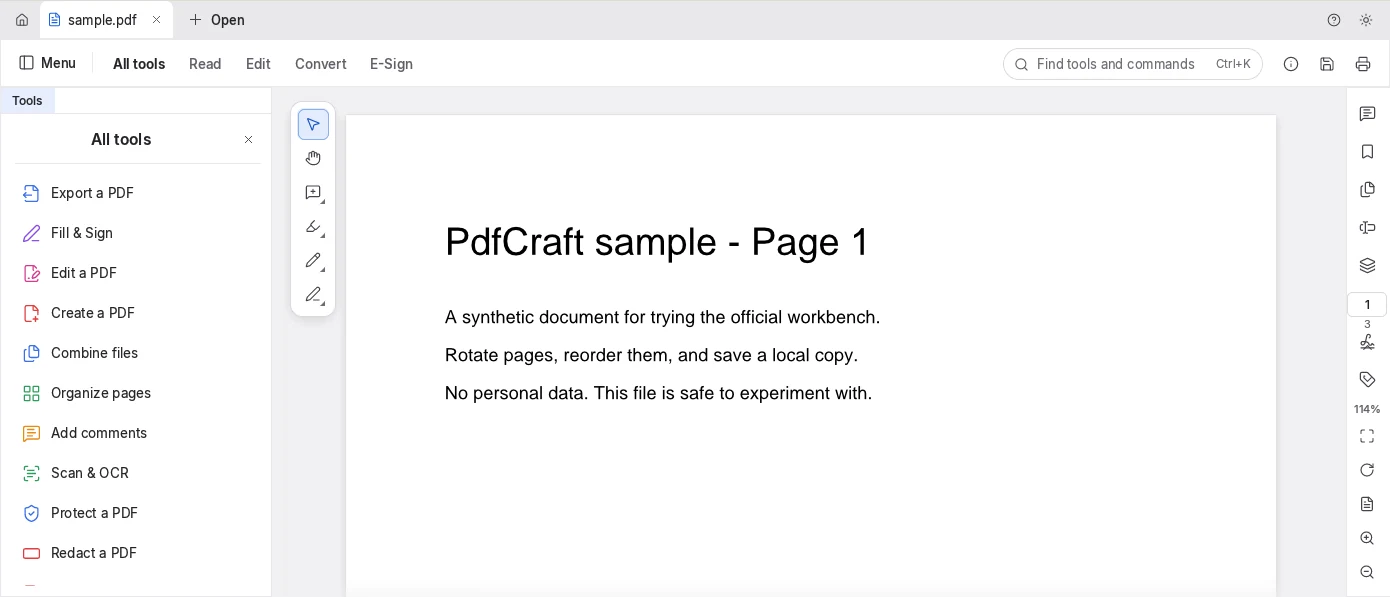The image size is (1390, 597).
Task: Click the Save icon in the top bar
Action: point(1327,64)
